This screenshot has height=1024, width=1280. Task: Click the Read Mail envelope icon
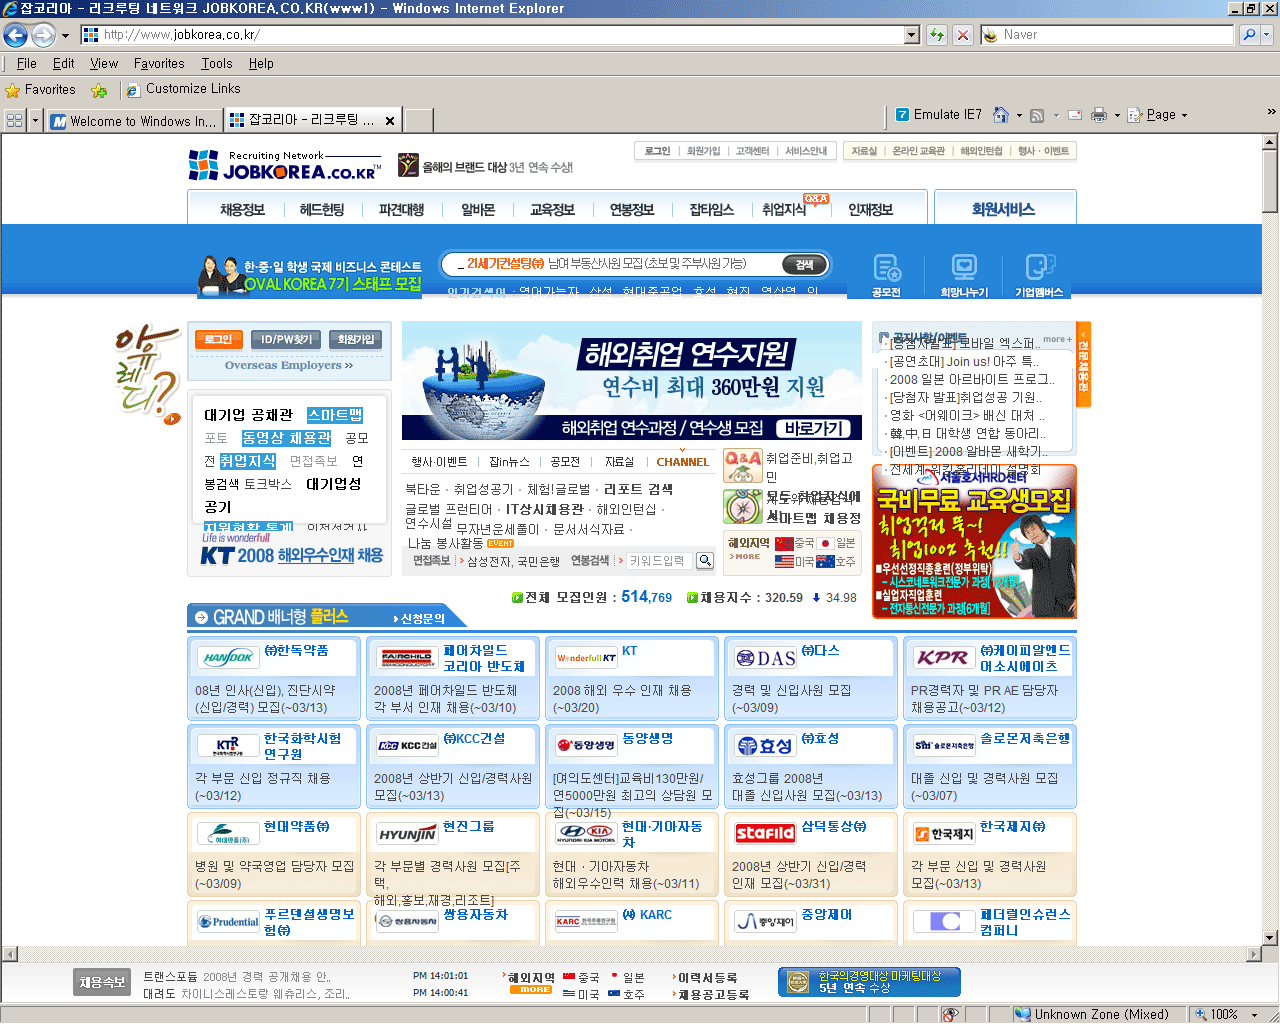(x=1075, y=115)
